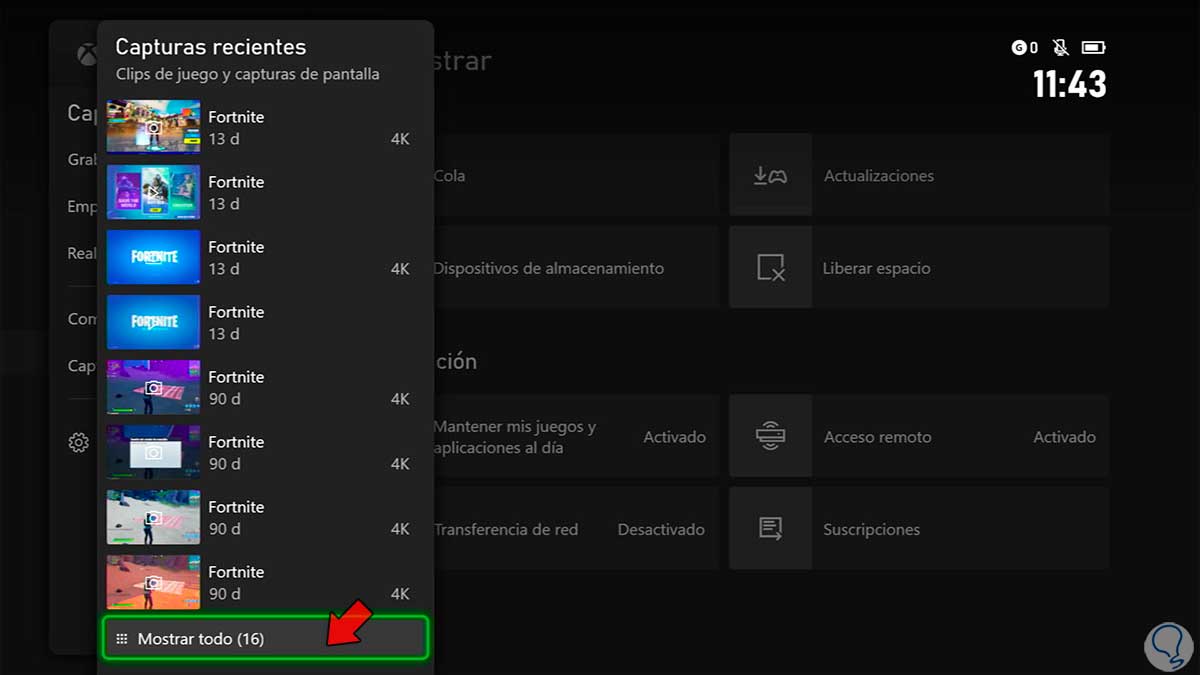This screenshot has width=1200, height=675.
Task: Open the 90 d Fortnite capture with gray snowy ground
Action: 265,517
